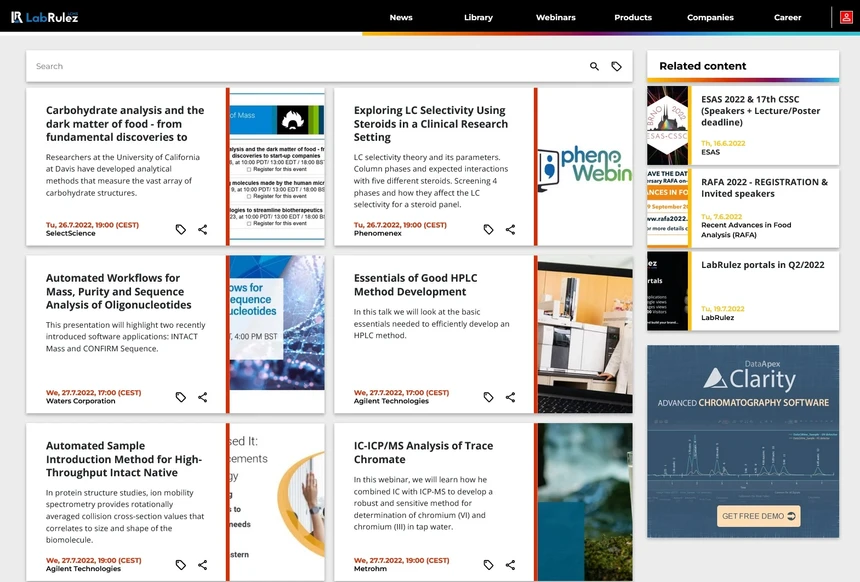Go to the Companies section
Screen dimensions: 860x582
coord(710,18)
